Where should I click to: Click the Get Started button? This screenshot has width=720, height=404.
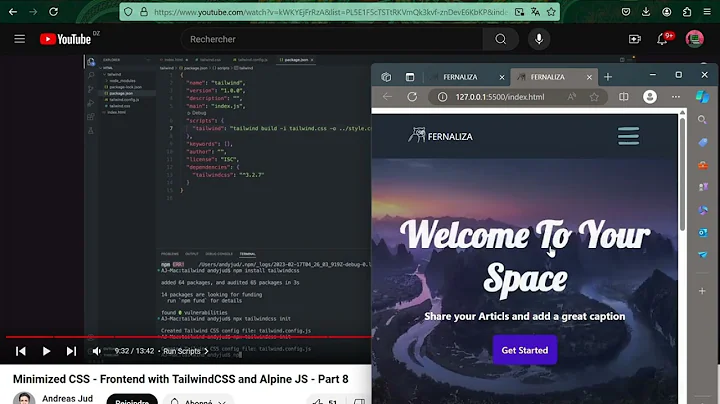524,350
